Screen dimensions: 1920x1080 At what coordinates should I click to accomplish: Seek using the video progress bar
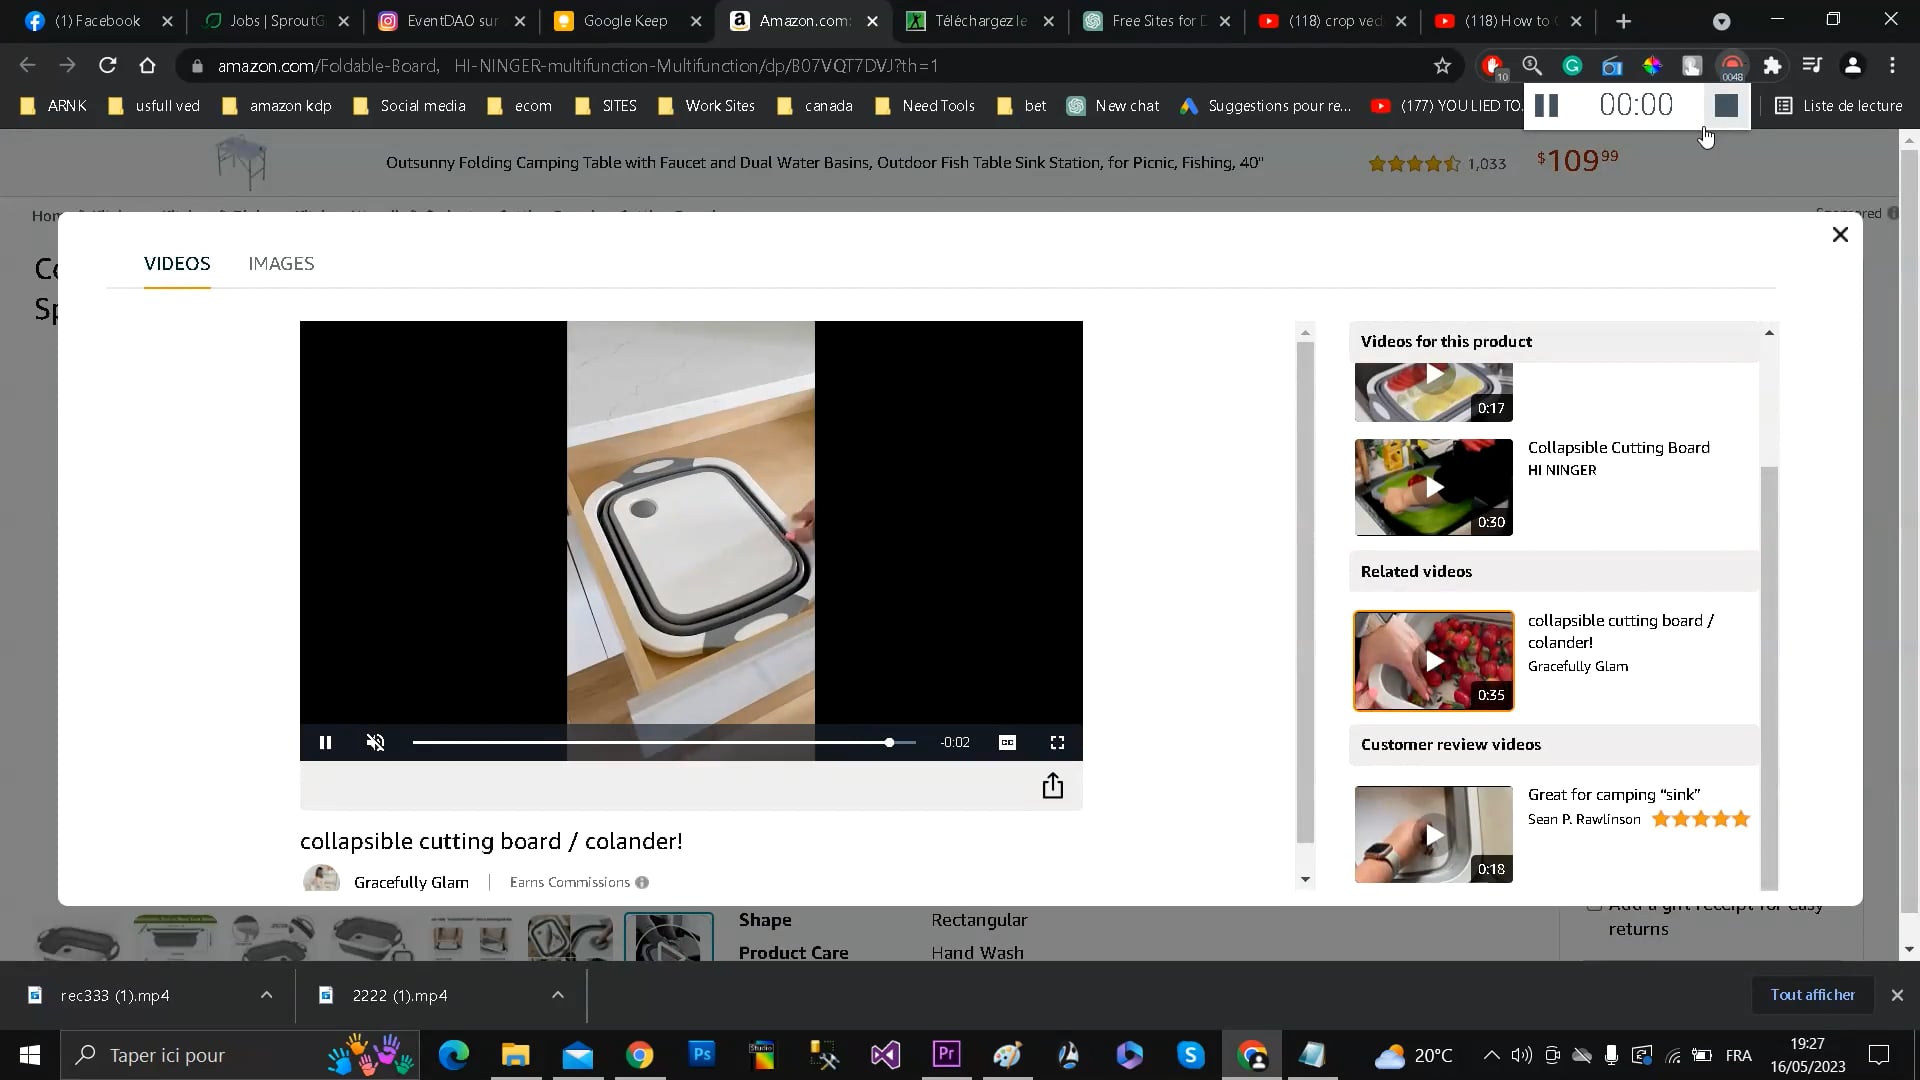coord(650,743)
